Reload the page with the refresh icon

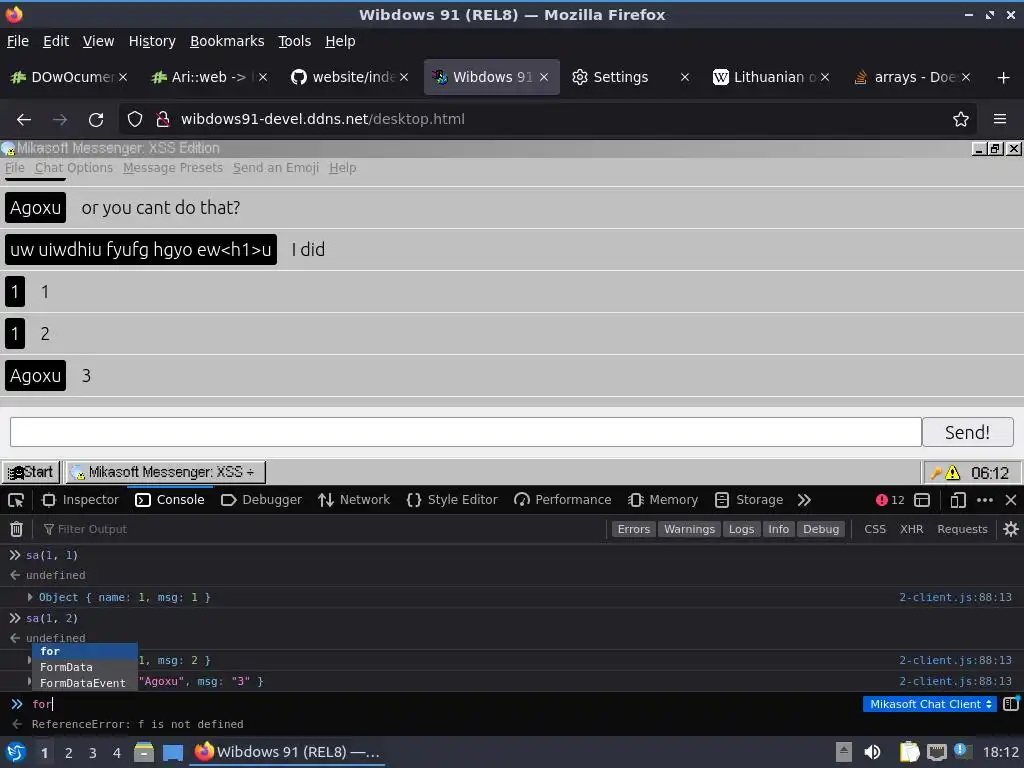[x=96, y=120]
